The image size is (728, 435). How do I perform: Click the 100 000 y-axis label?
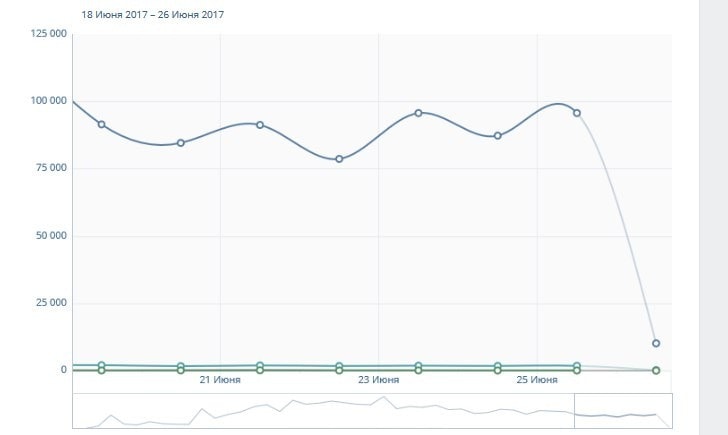[x=49, y=101]
